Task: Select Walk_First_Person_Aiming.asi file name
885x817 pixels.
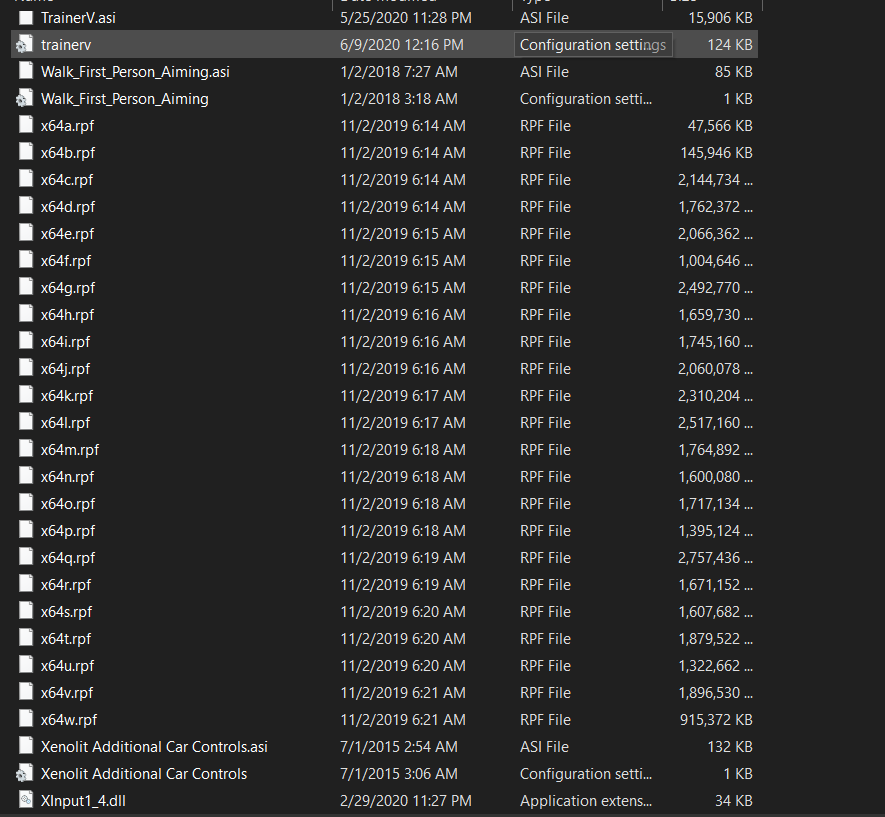Action: (x=135, y=72)
